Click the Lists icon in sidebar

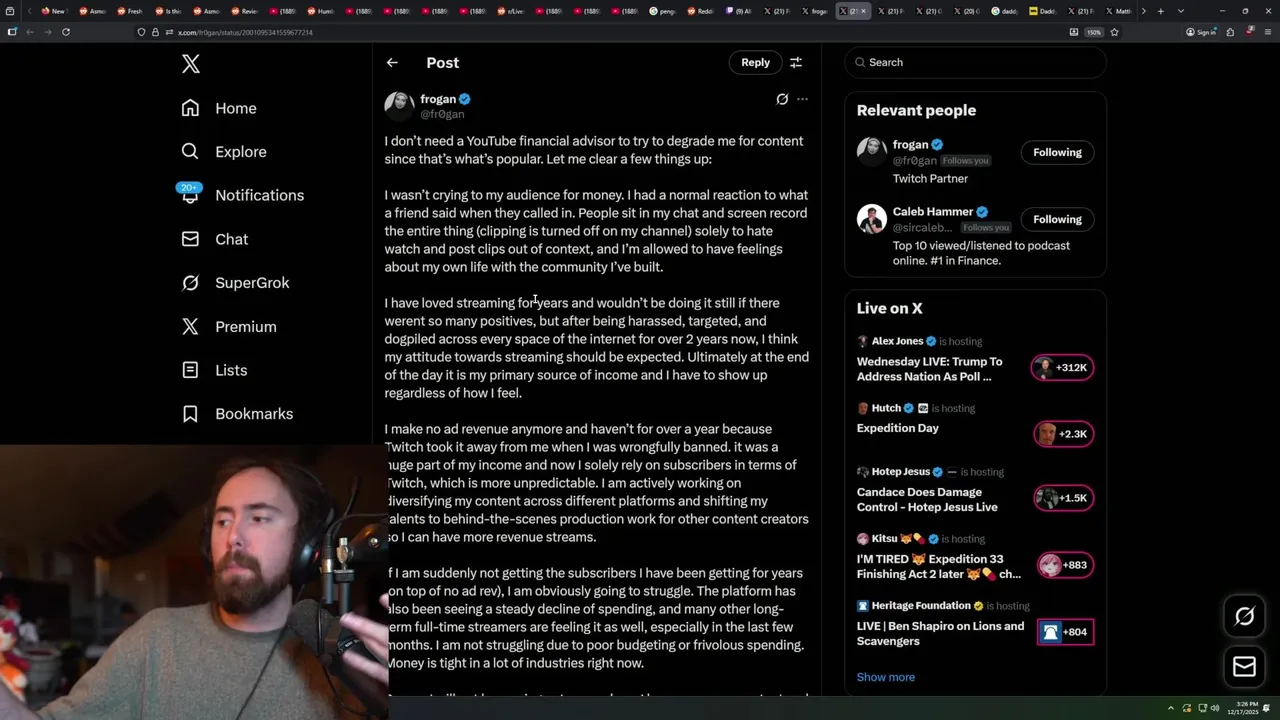[190, 370]
